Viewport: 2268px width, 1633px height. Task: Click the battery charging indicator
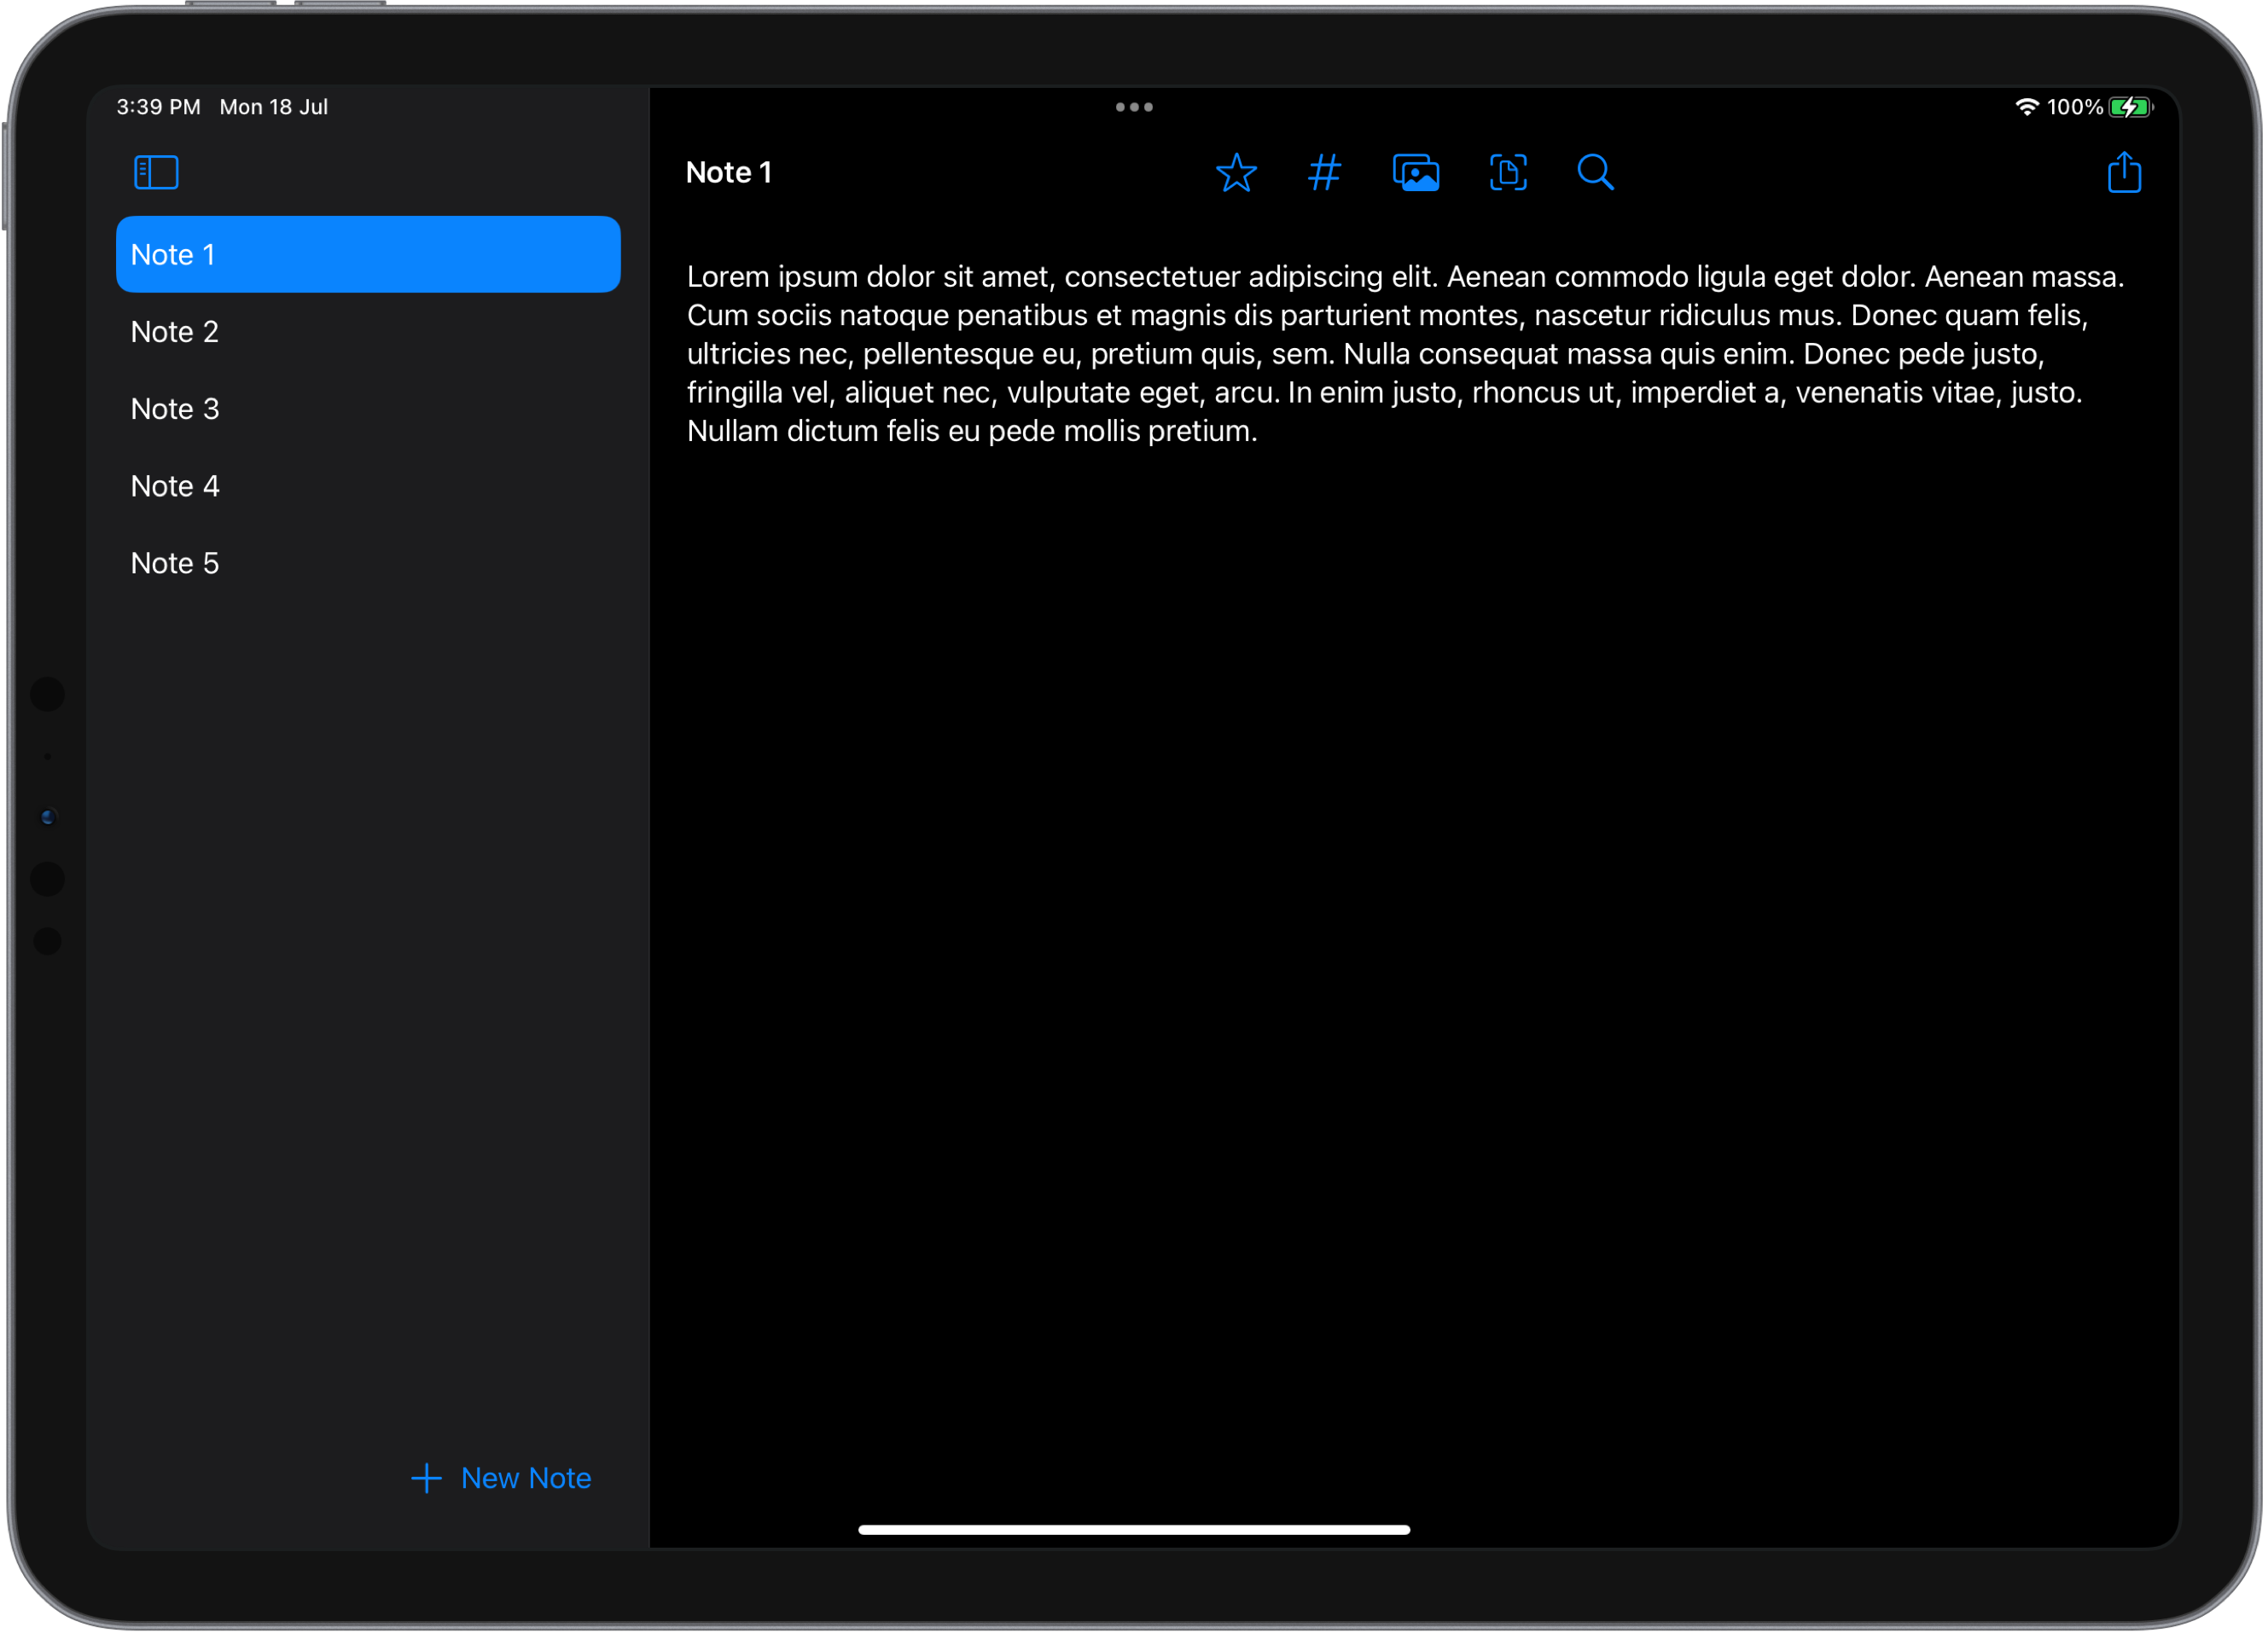[2129, 107]
